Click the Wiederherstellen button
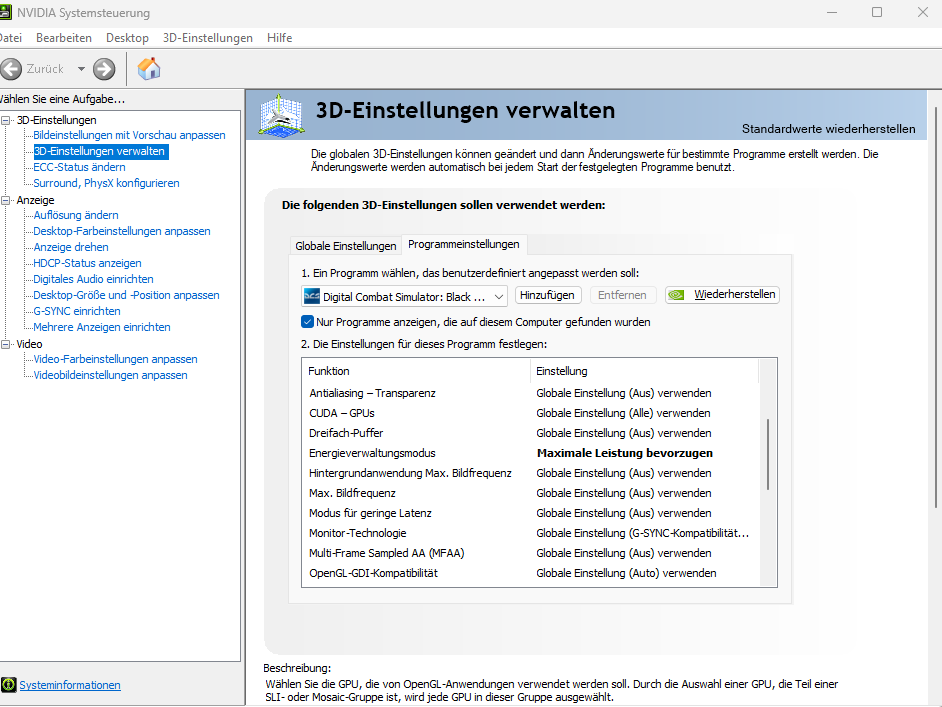Screen dimensions: 942x707 [x=722, y=295]
